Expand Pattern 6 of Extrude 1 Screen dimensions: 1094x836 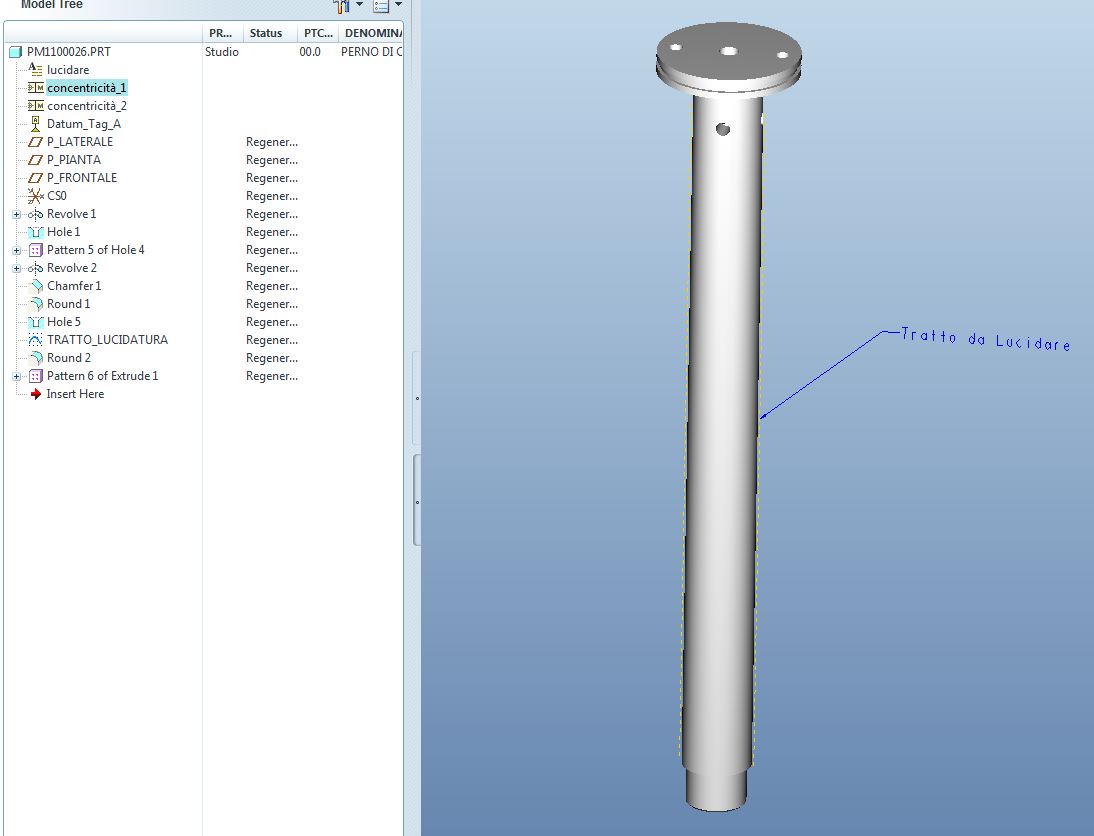coord(17,376)
